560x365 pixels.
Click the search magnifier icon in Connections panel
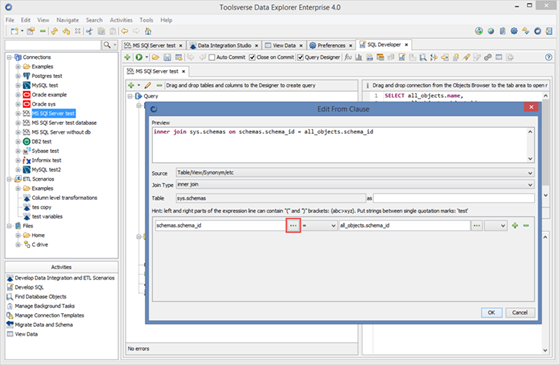tap(107, 45)
